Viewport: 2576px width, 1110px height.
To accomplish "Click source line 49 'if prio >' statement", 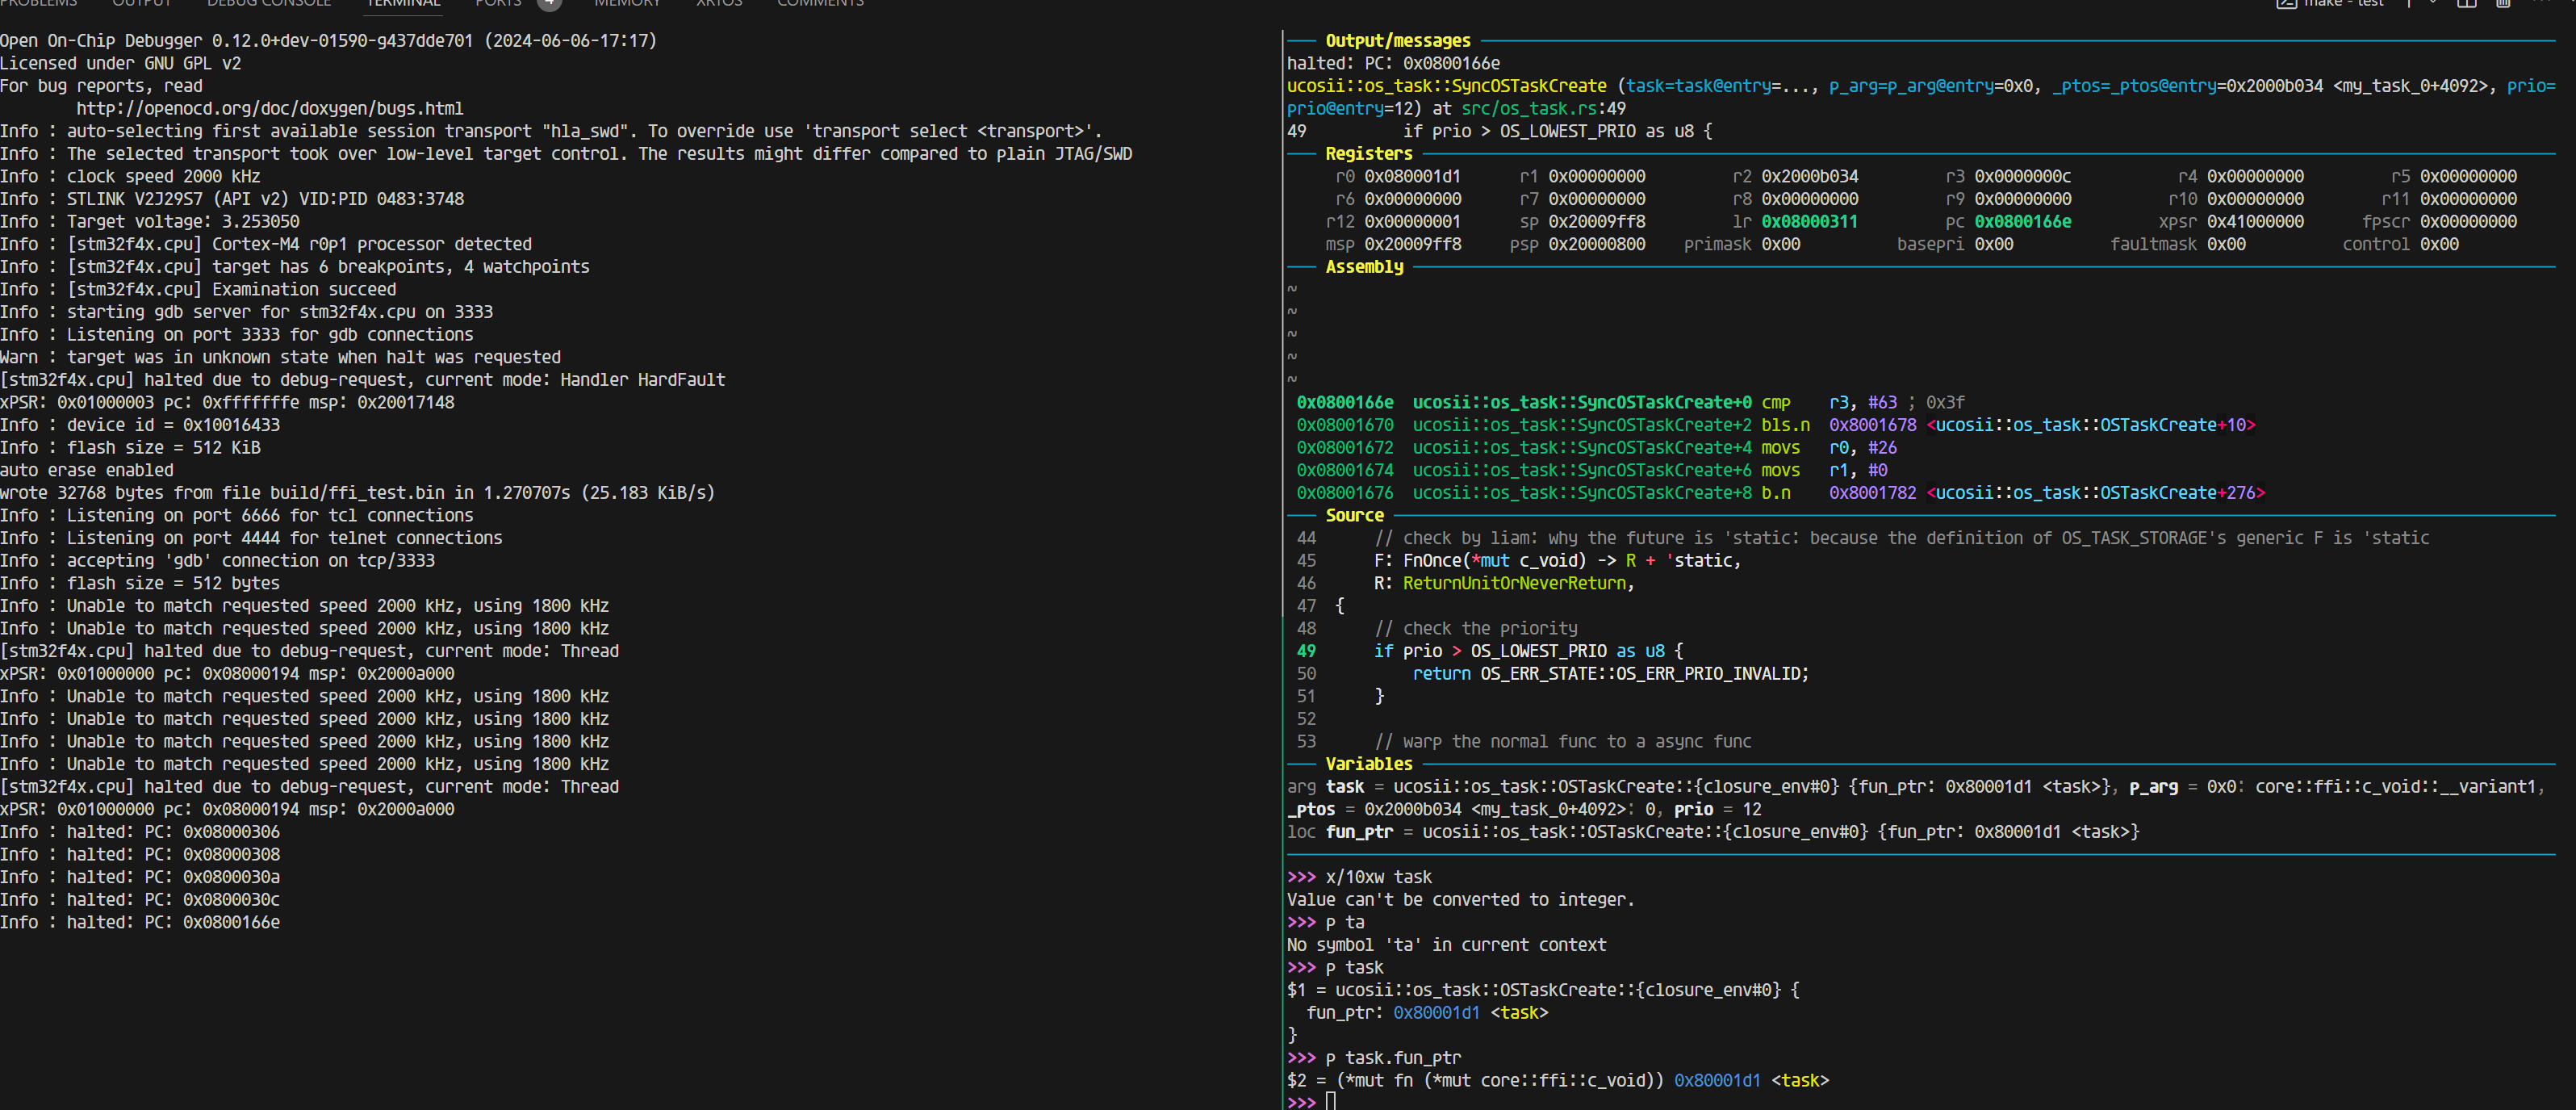I will click(x=1528, y=651).
